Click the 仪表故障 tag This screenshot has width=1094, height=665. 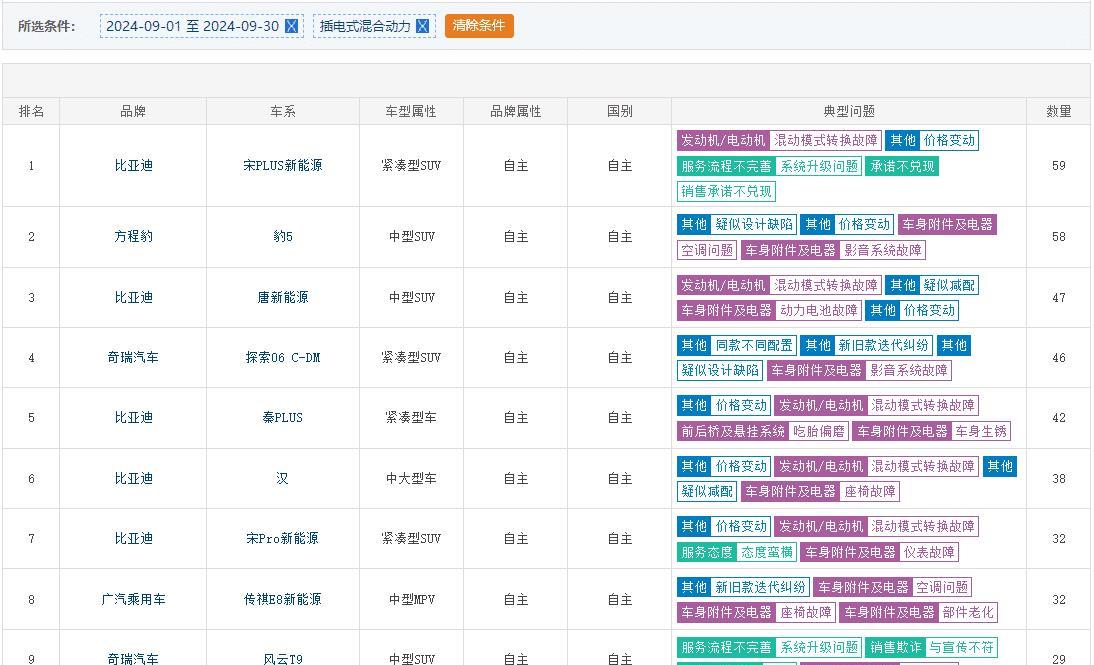(x=929, y=552)
